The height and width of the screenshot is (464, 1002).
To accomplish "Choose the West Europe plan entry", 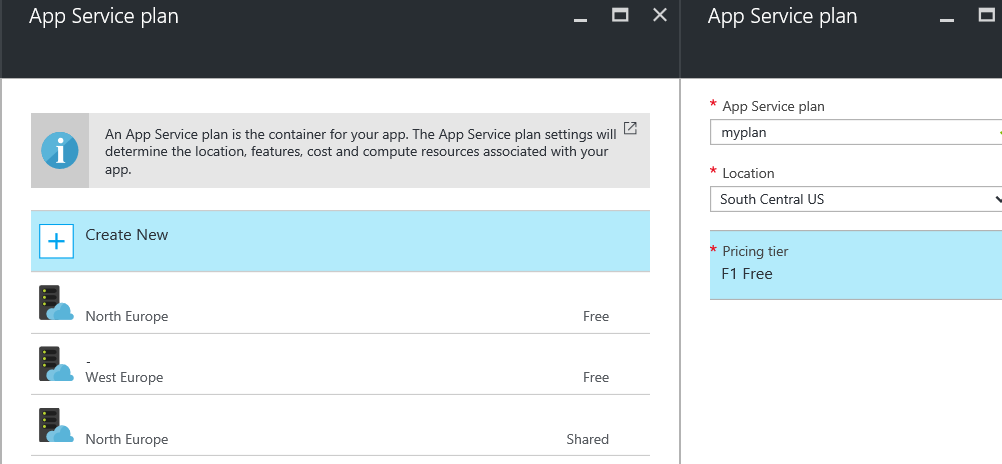I will tap(341, 364).
